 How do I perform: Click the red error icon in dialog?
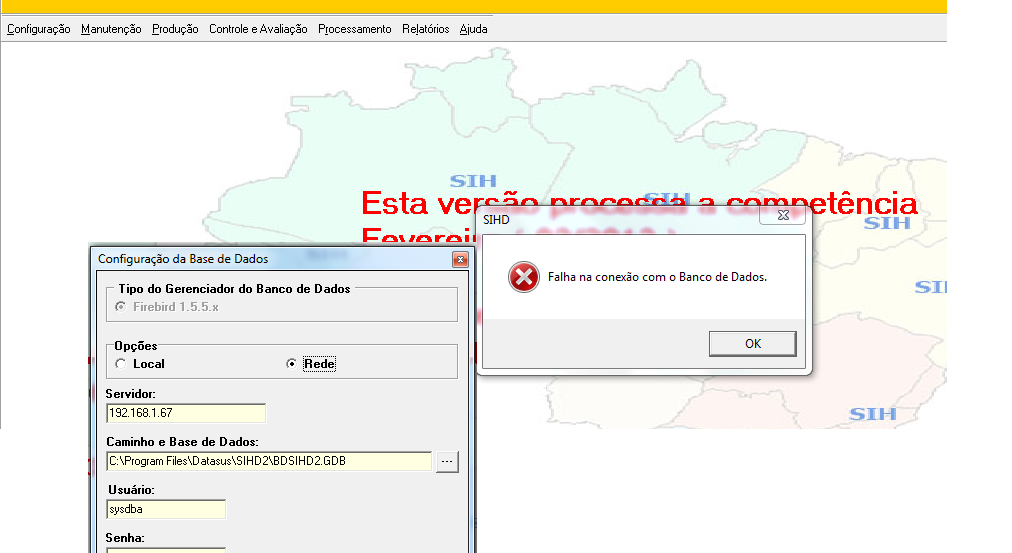point(523,277)
